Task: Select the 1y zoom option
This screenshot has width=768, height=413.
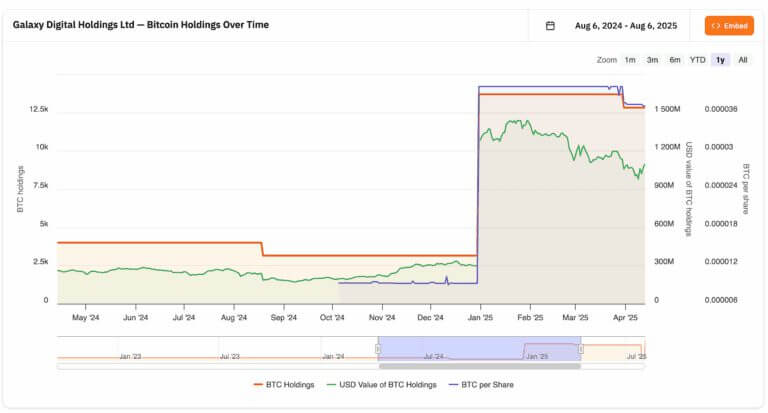Action: [x=720, y=60]
